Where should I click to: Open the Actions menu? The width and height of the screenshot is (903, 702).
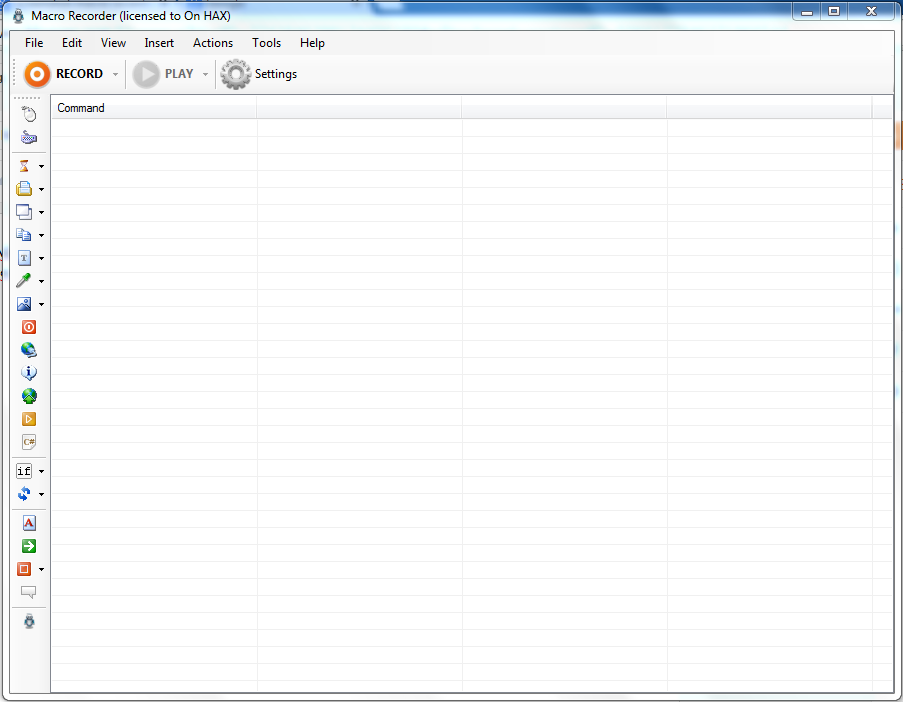click(212, 43)
